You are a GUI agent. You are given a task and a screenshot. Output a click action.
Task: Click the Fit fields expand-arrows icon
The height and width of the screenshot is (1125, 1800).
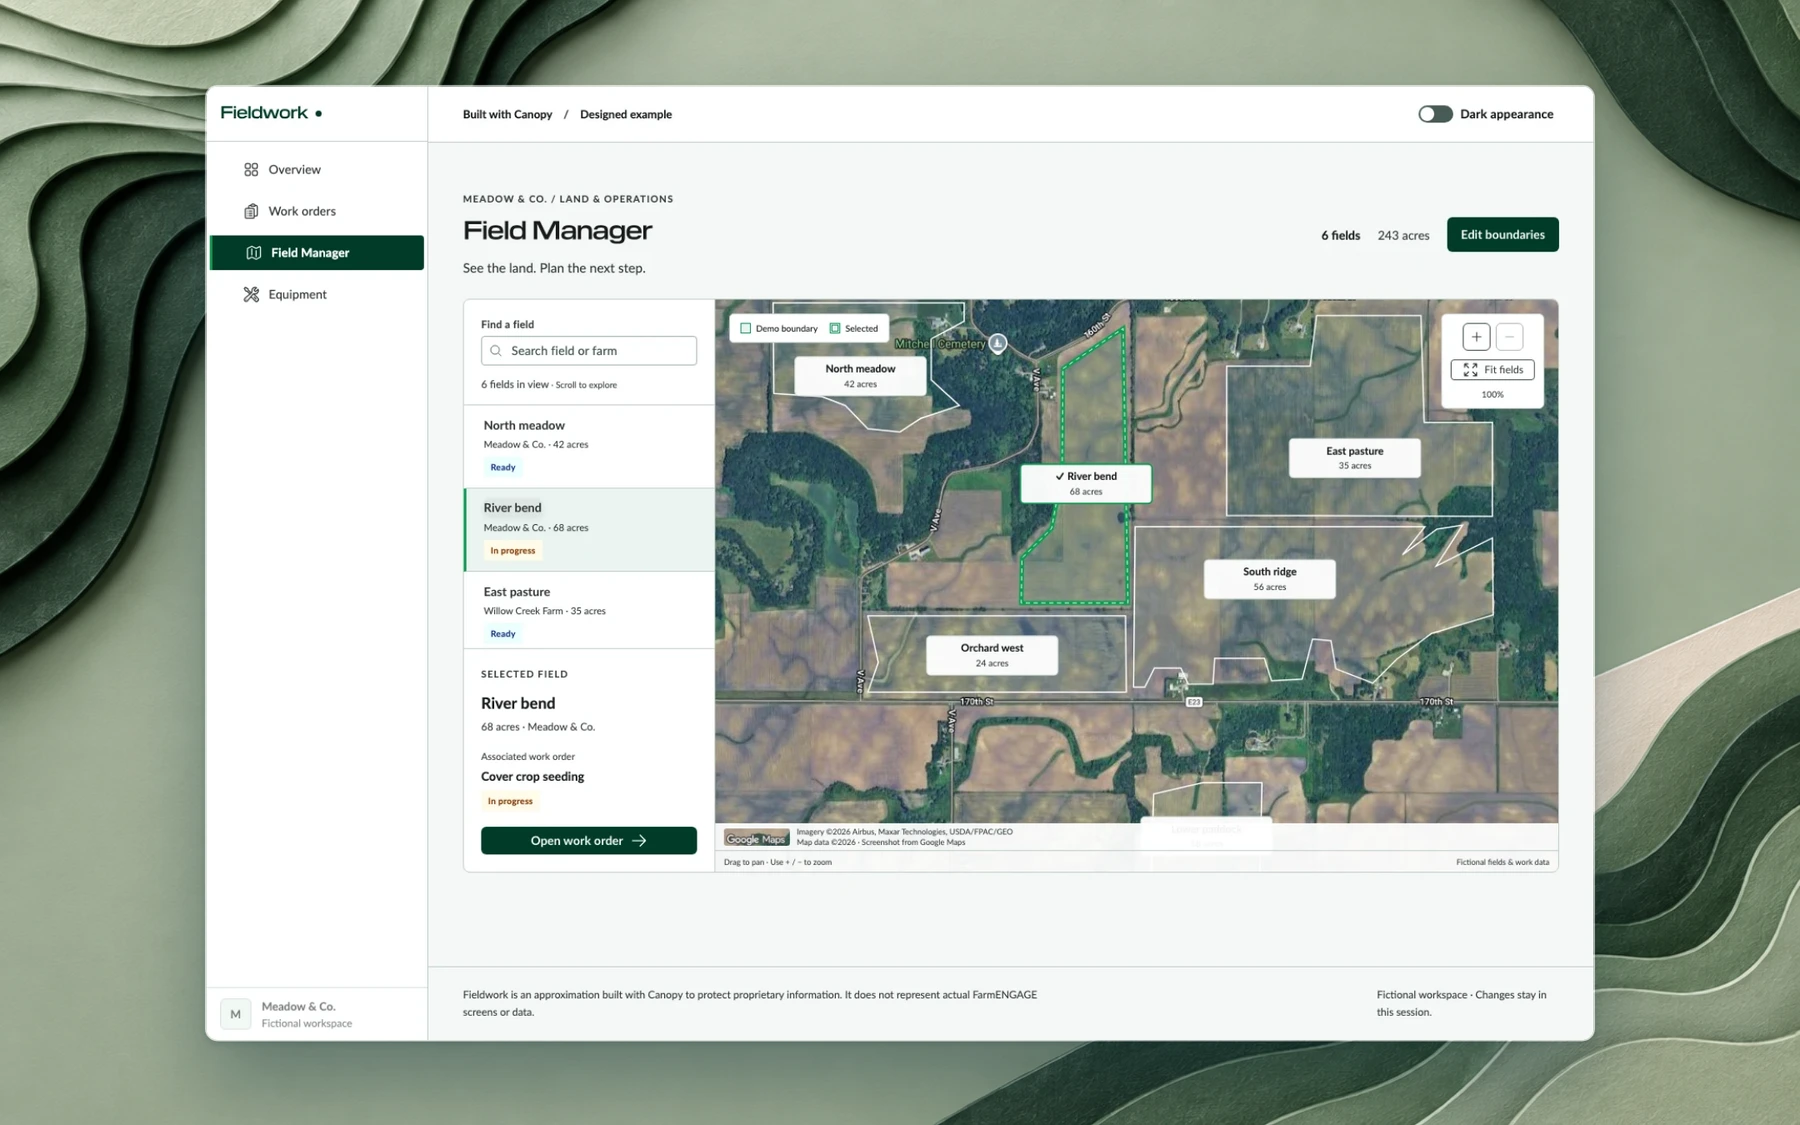click(1470, 370)
